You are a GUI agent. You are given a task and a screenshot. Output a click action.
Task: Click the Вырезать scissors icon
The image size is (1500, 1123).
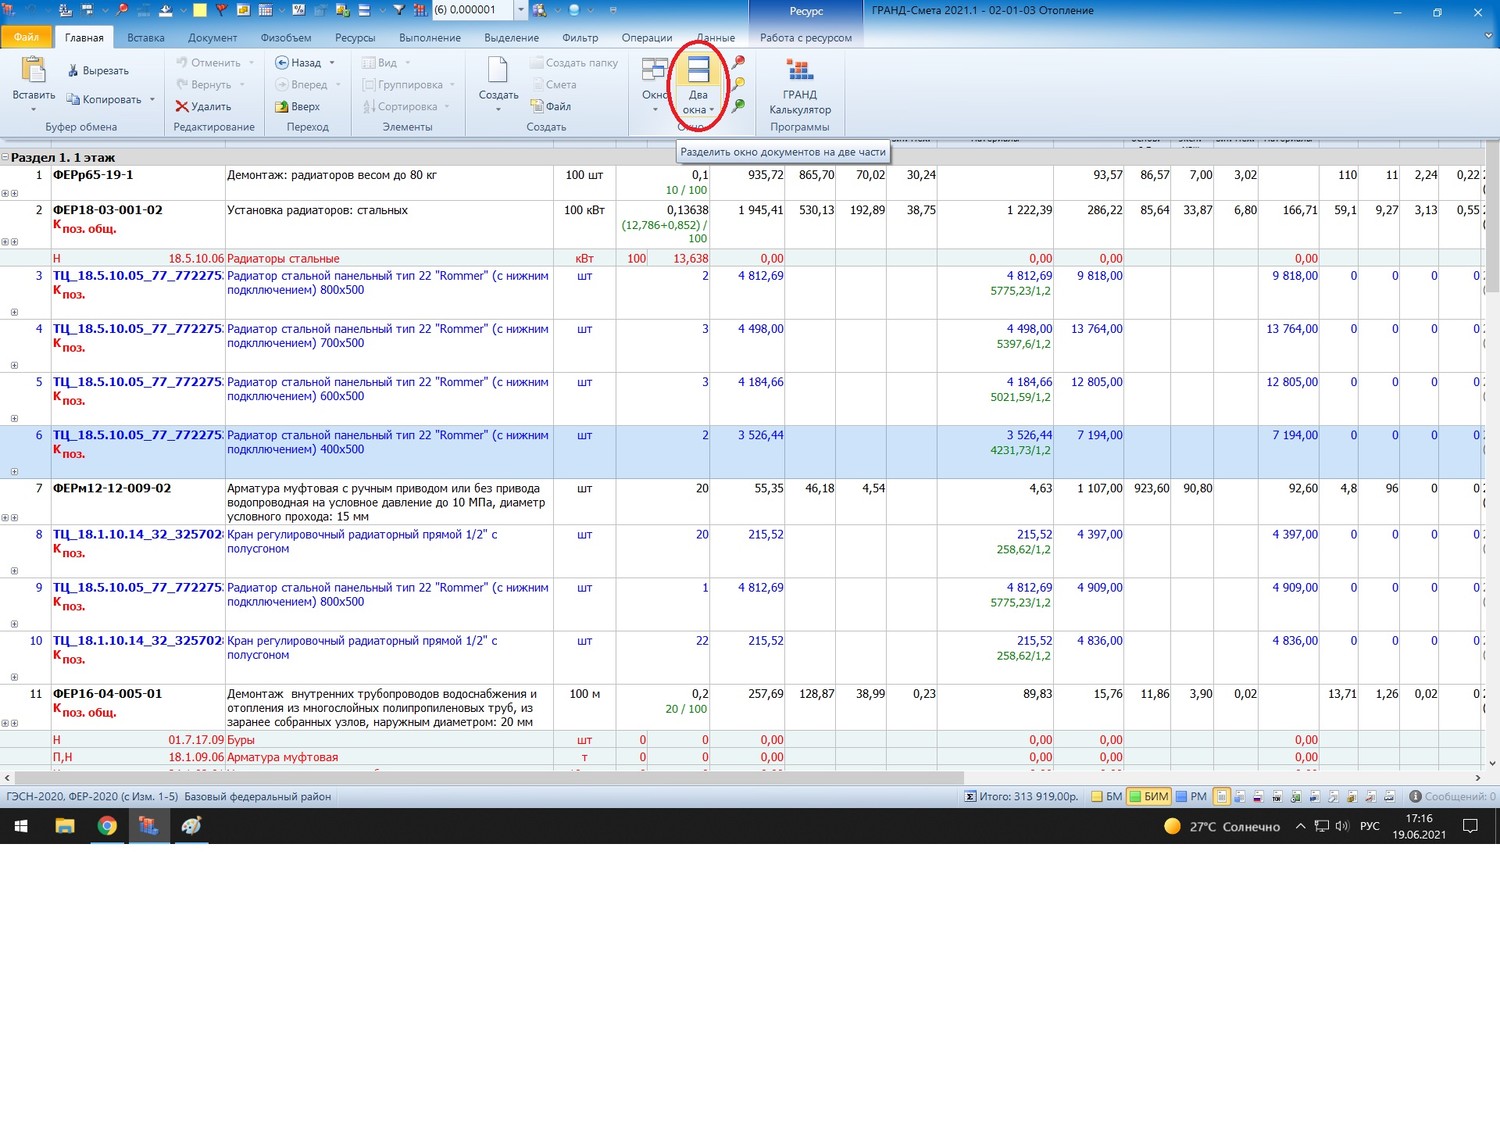(73, 71)
